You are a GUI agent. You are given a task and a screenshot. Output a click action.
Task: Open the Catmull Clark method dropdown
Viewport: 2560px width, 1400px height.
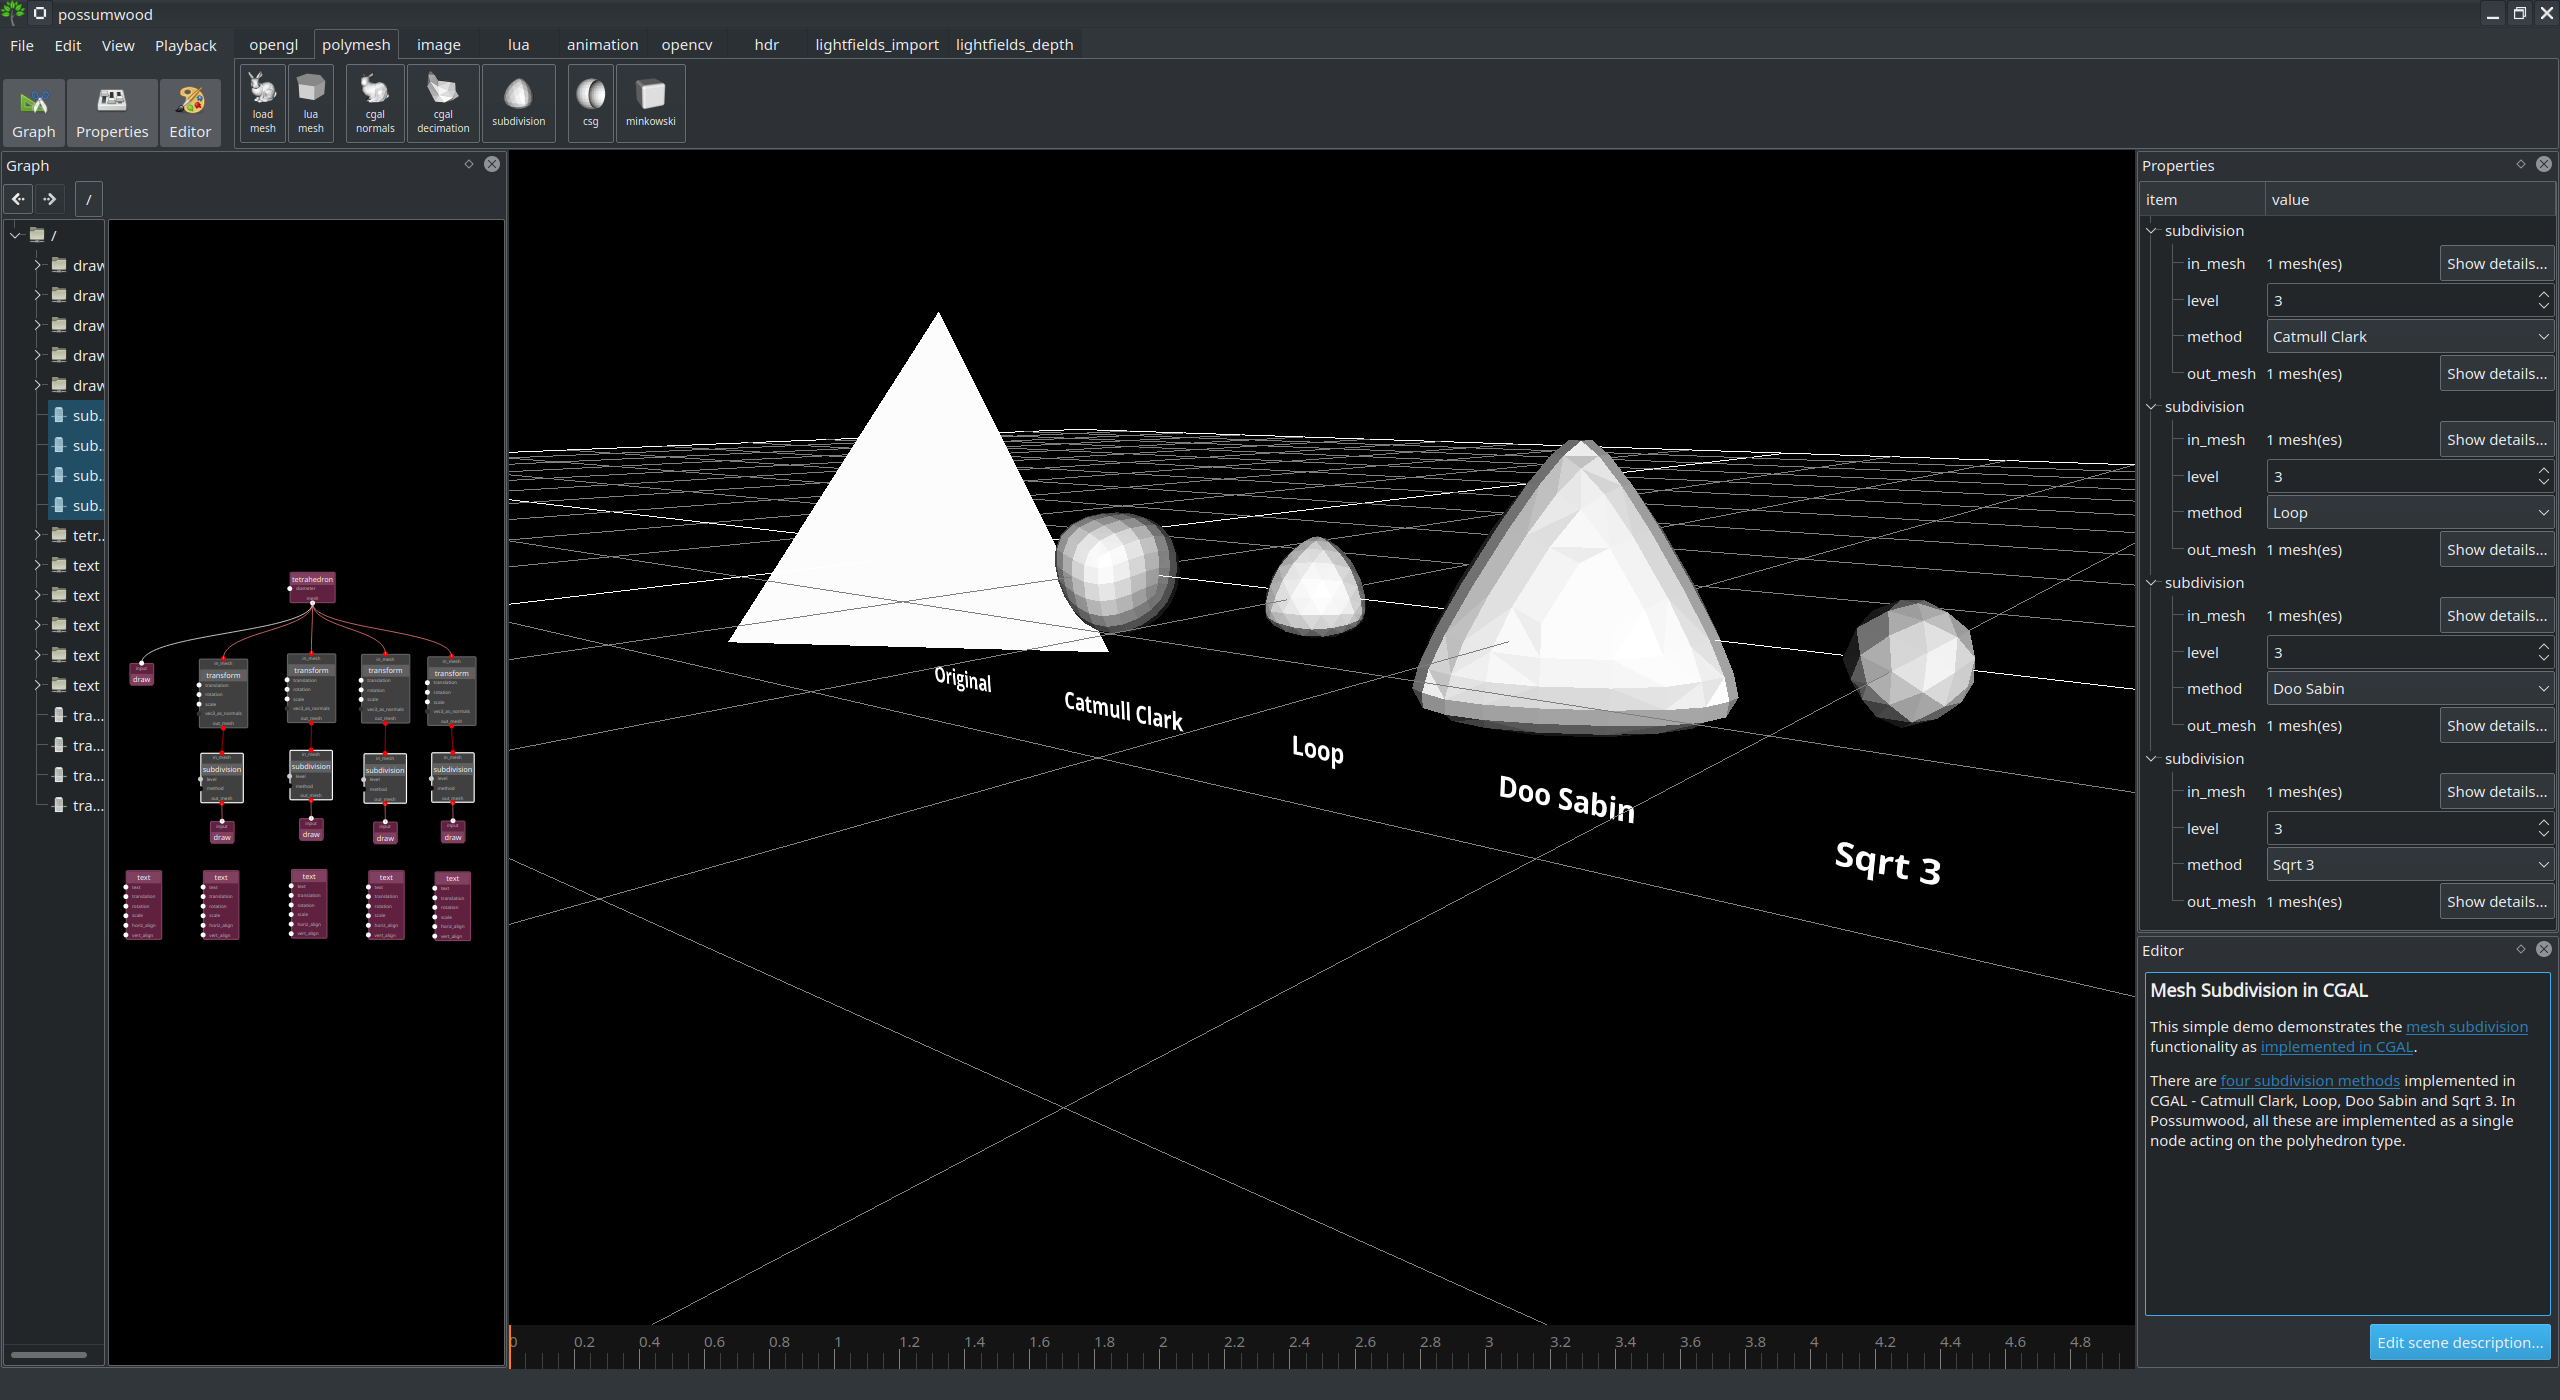[2409, 337]
